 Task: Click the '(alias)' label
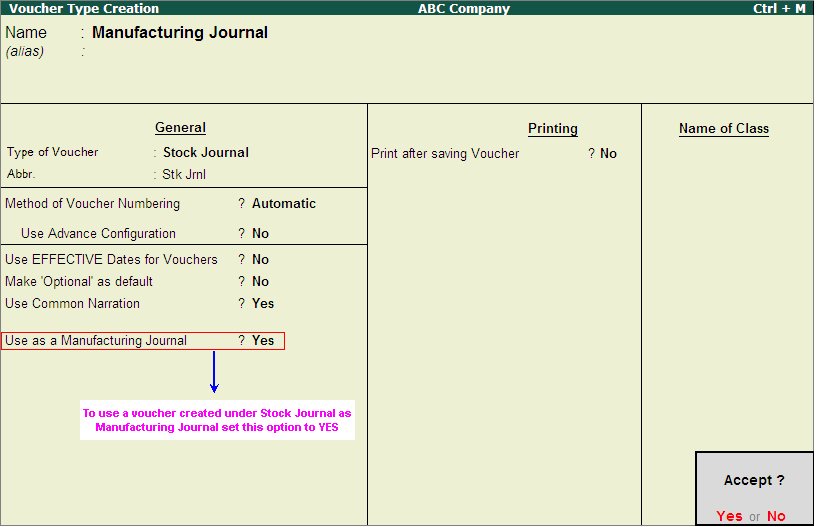click(25, 51)
